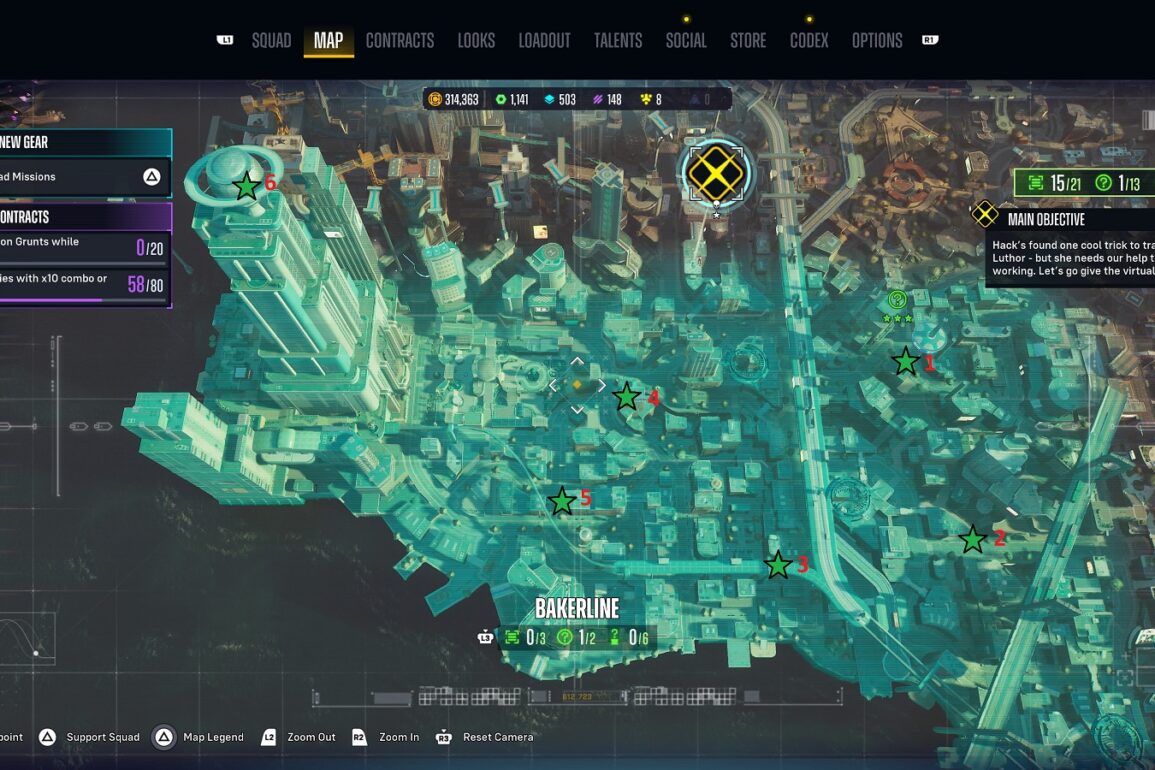Open the x10 combo contract 58/80
This screenshot has height=770, width=1155.
pos(85,284)
